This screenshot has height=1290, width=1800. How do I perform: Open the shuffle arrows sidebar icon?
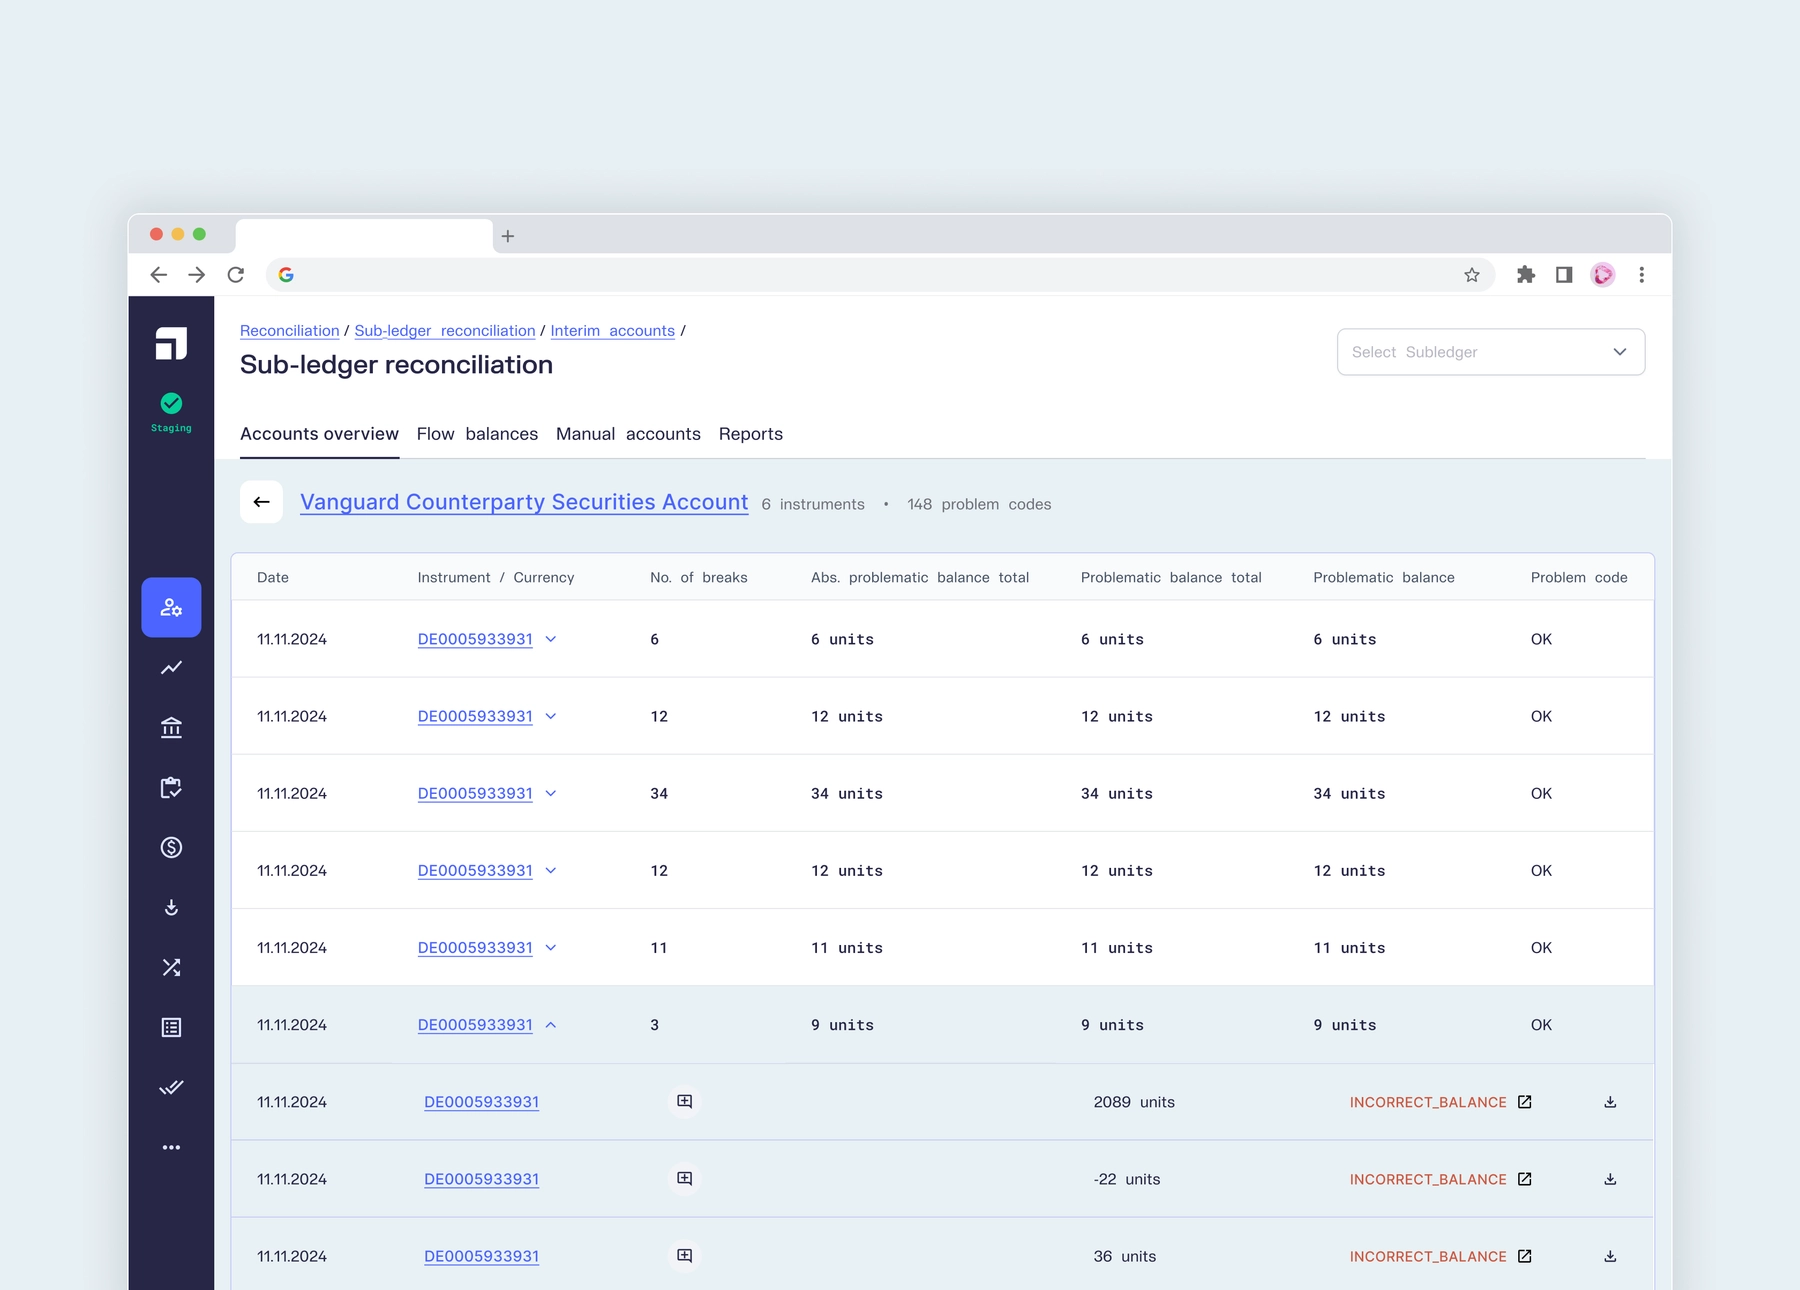coord(171,967)
